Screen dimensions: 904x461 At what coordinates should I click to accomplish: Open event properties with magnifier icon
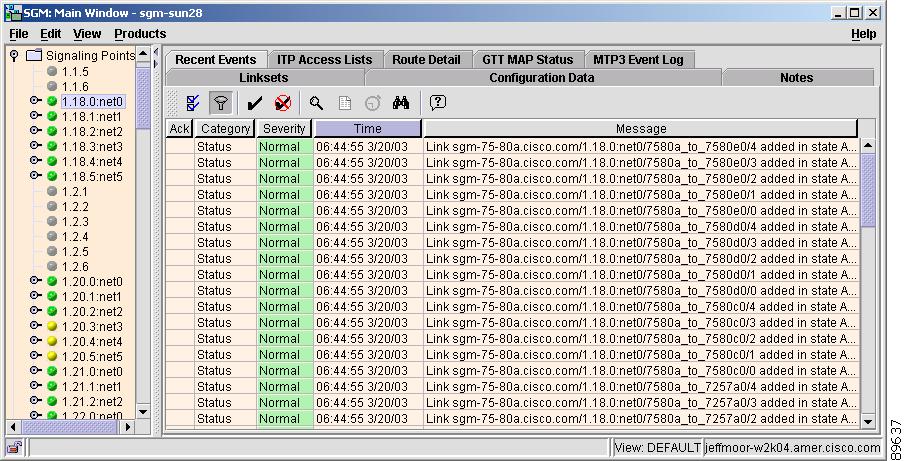click(x=316, y=103)
